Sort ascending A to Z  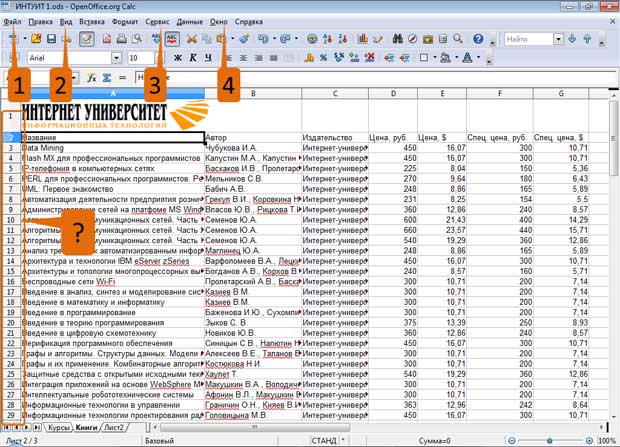(327, 39)
